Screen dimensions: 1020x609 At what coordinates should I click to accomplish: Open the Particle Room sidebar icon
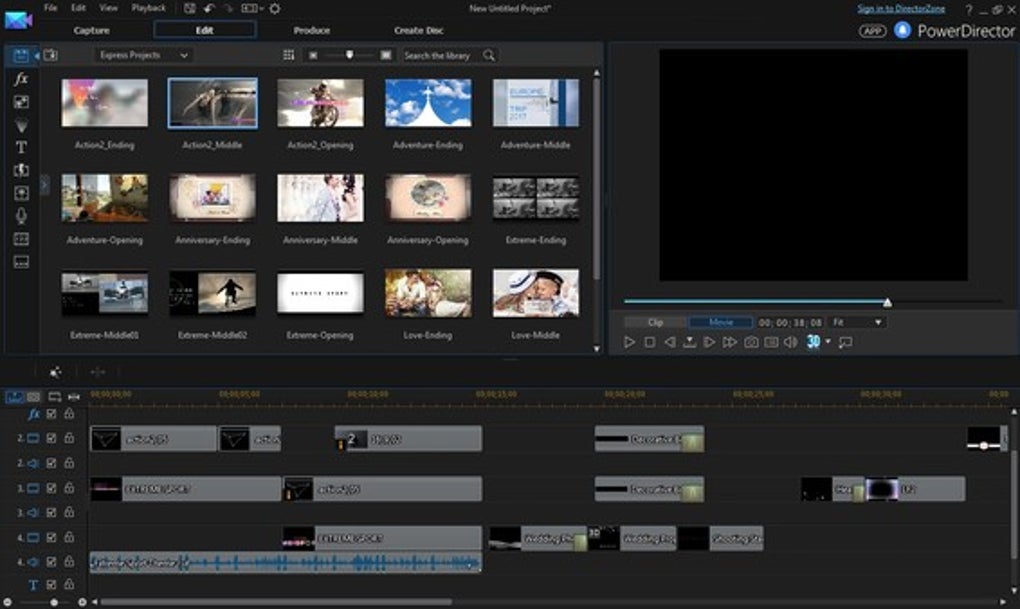point(21,124)
